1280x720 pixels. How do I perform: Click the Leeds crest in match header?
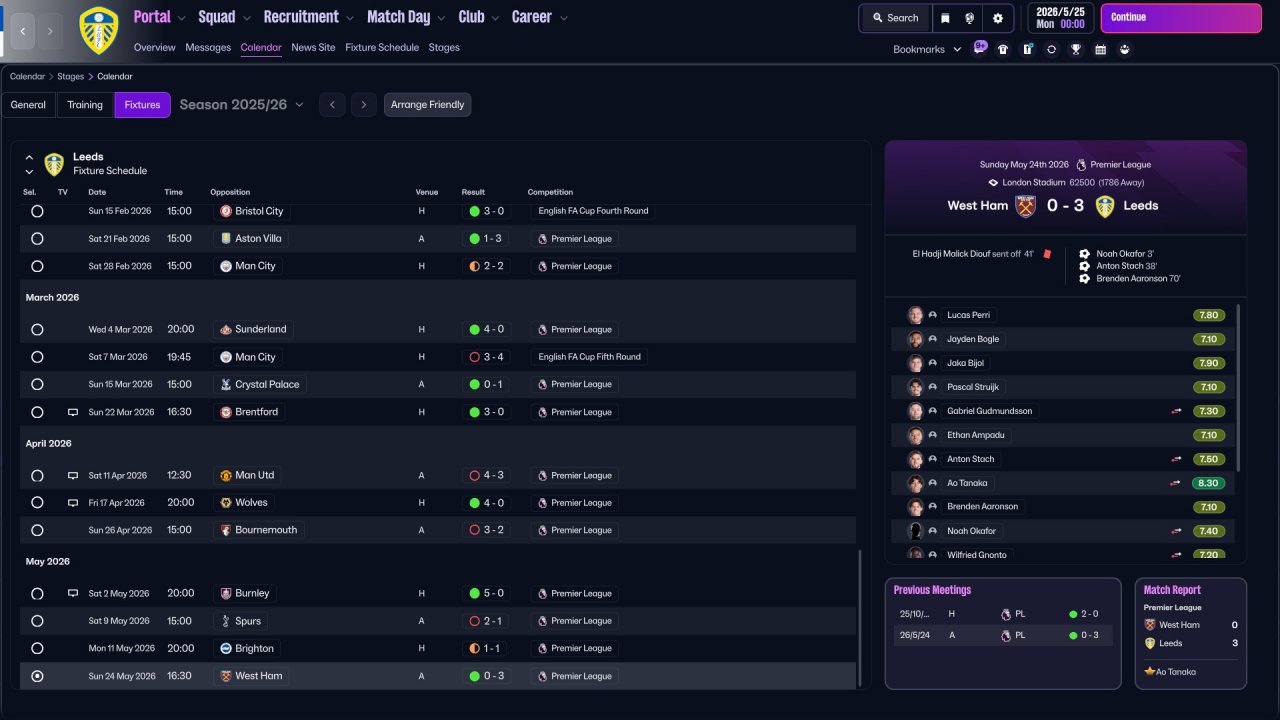(1105, 206)
